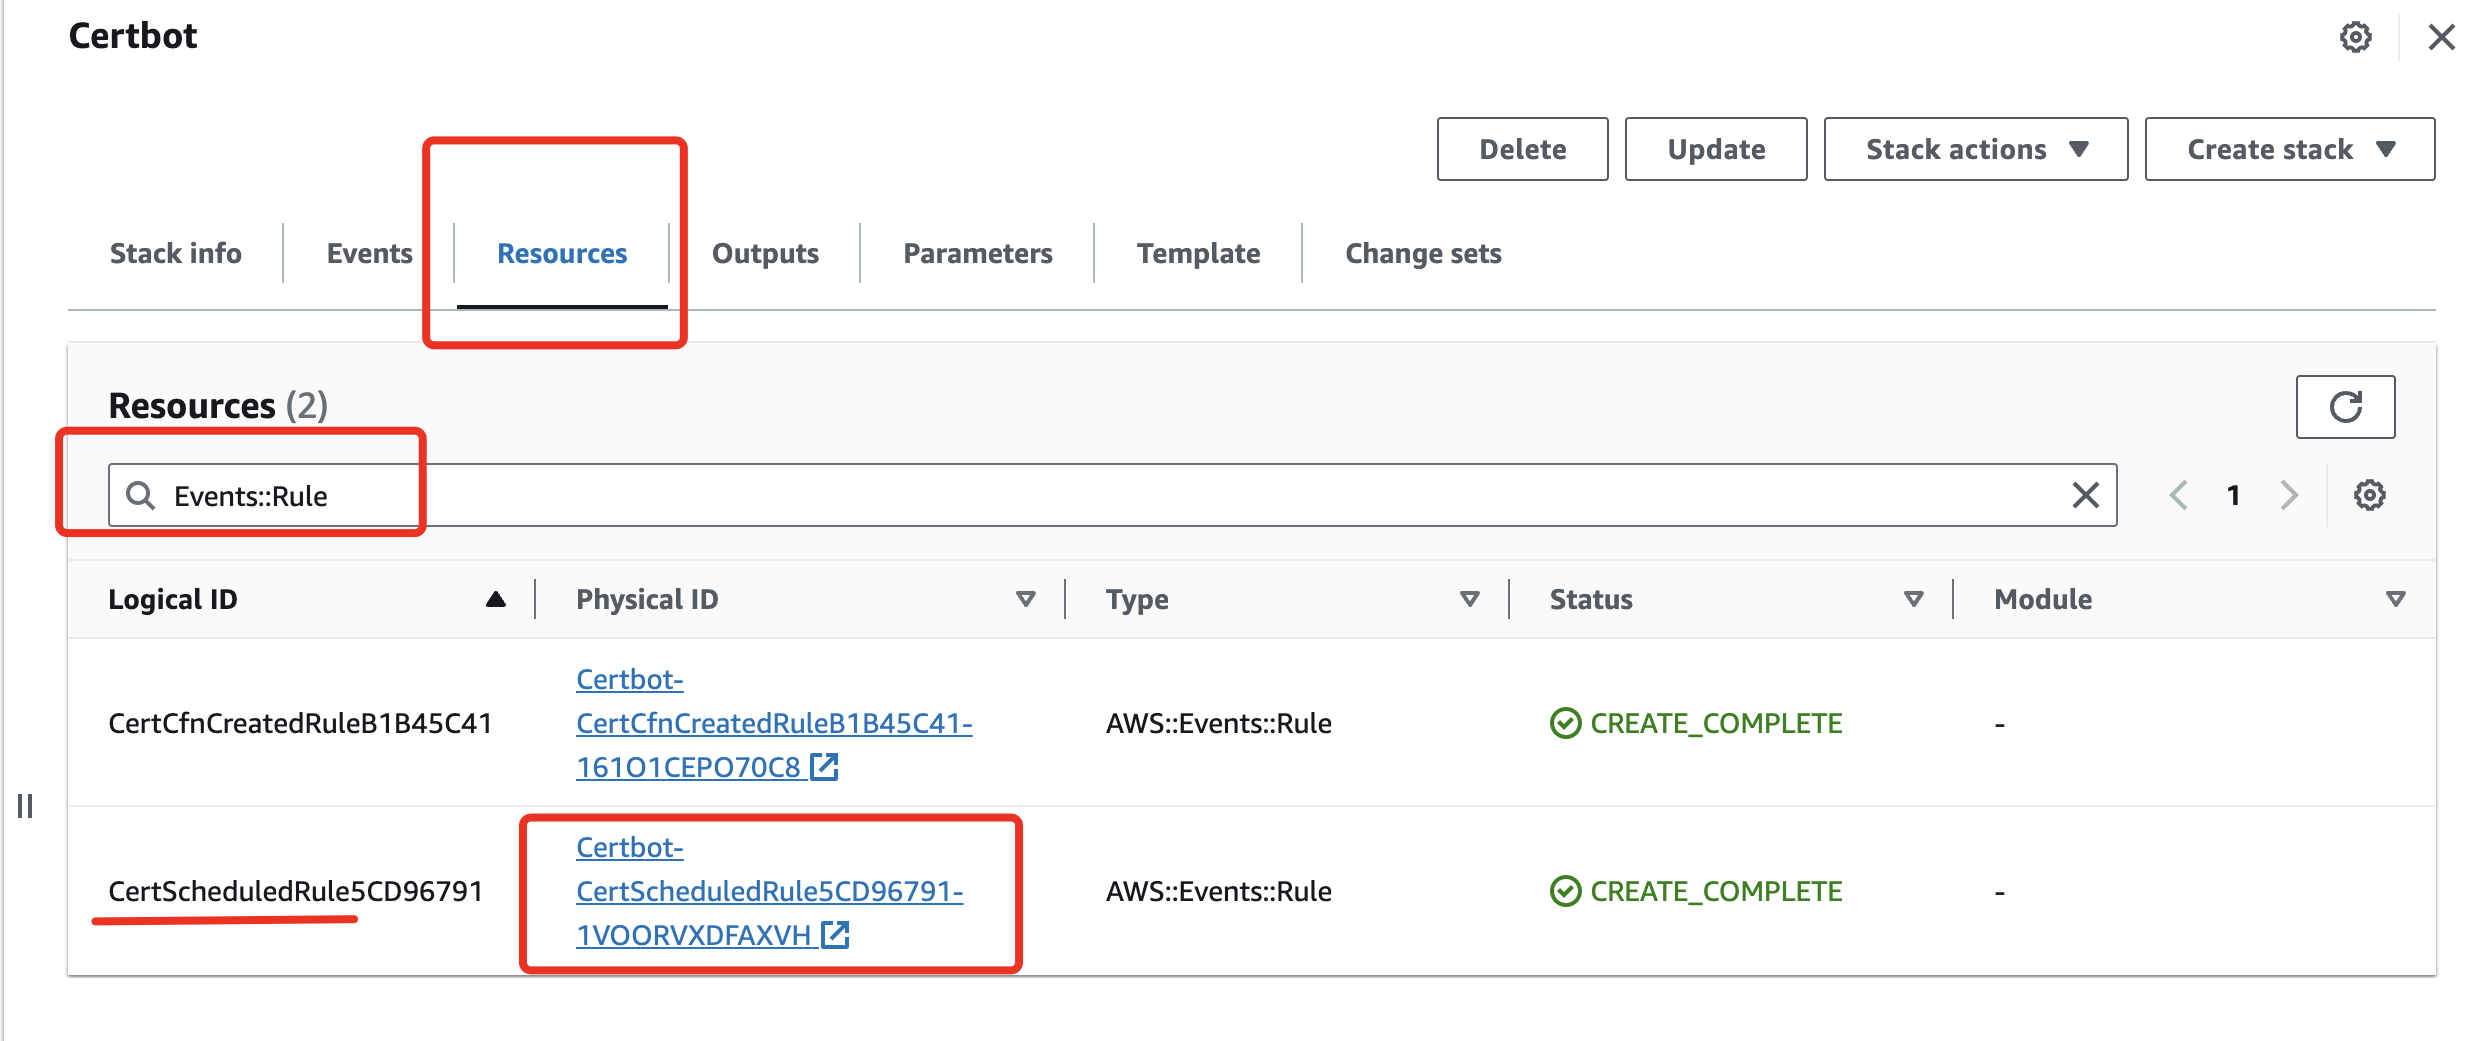This screenshot has height=1041, width=2489.
Task: Close the Certbot stack panel
Action: tap(2441, 37)
